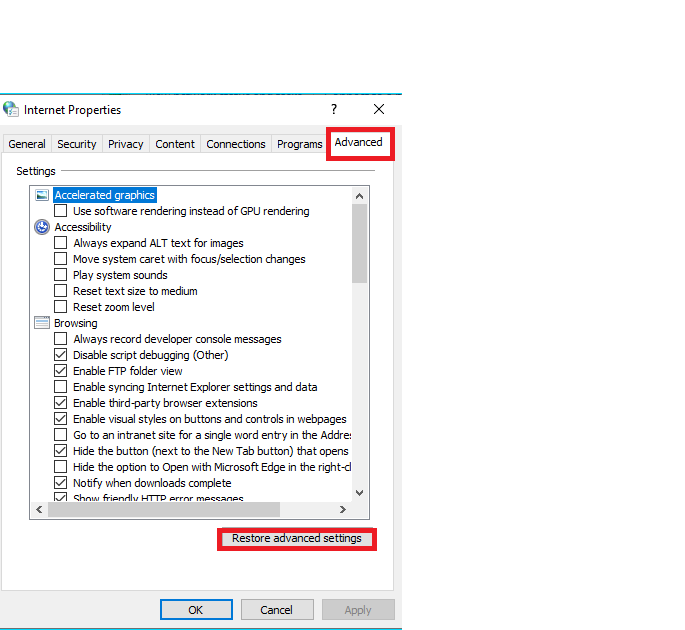Enable Use software rendering instead of GPU rendering
This screenshot has height=630, width=685.
pos(60,211)
